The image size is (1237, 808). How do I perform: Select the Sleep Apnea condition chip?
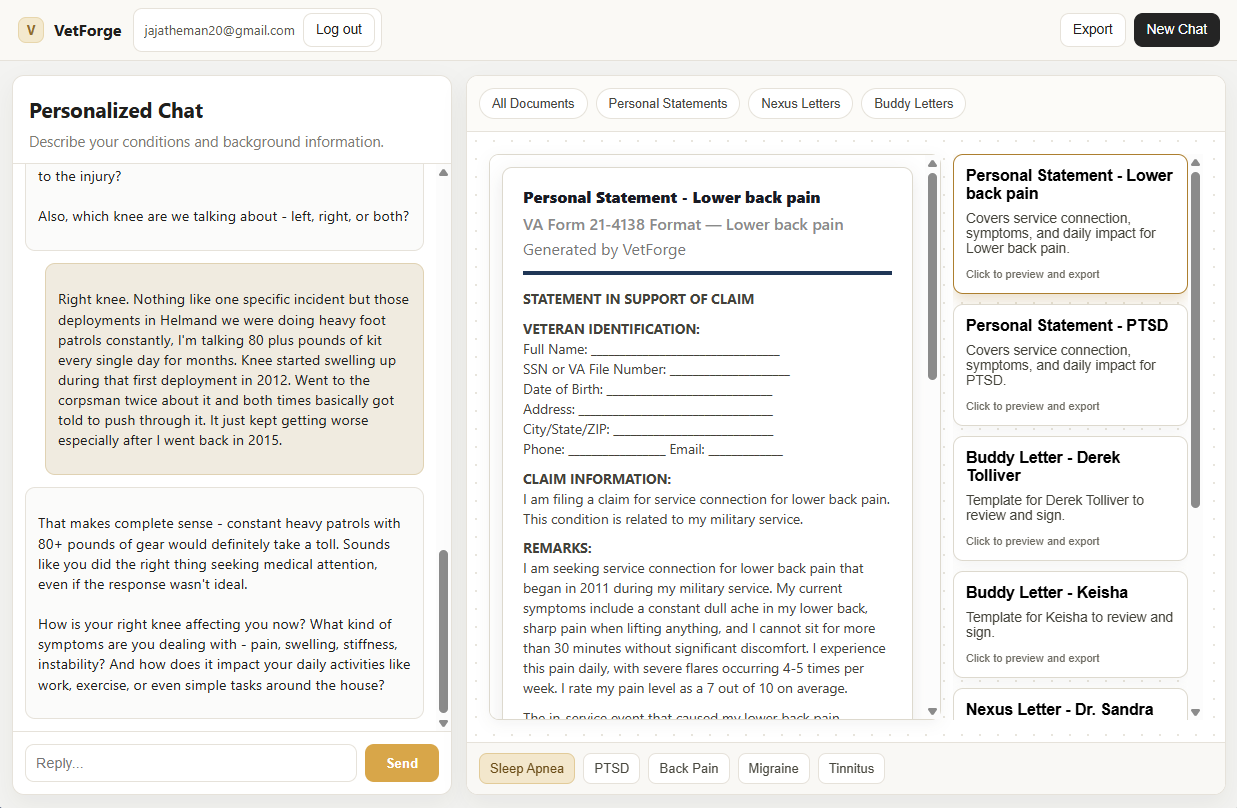tap(527, 768)
